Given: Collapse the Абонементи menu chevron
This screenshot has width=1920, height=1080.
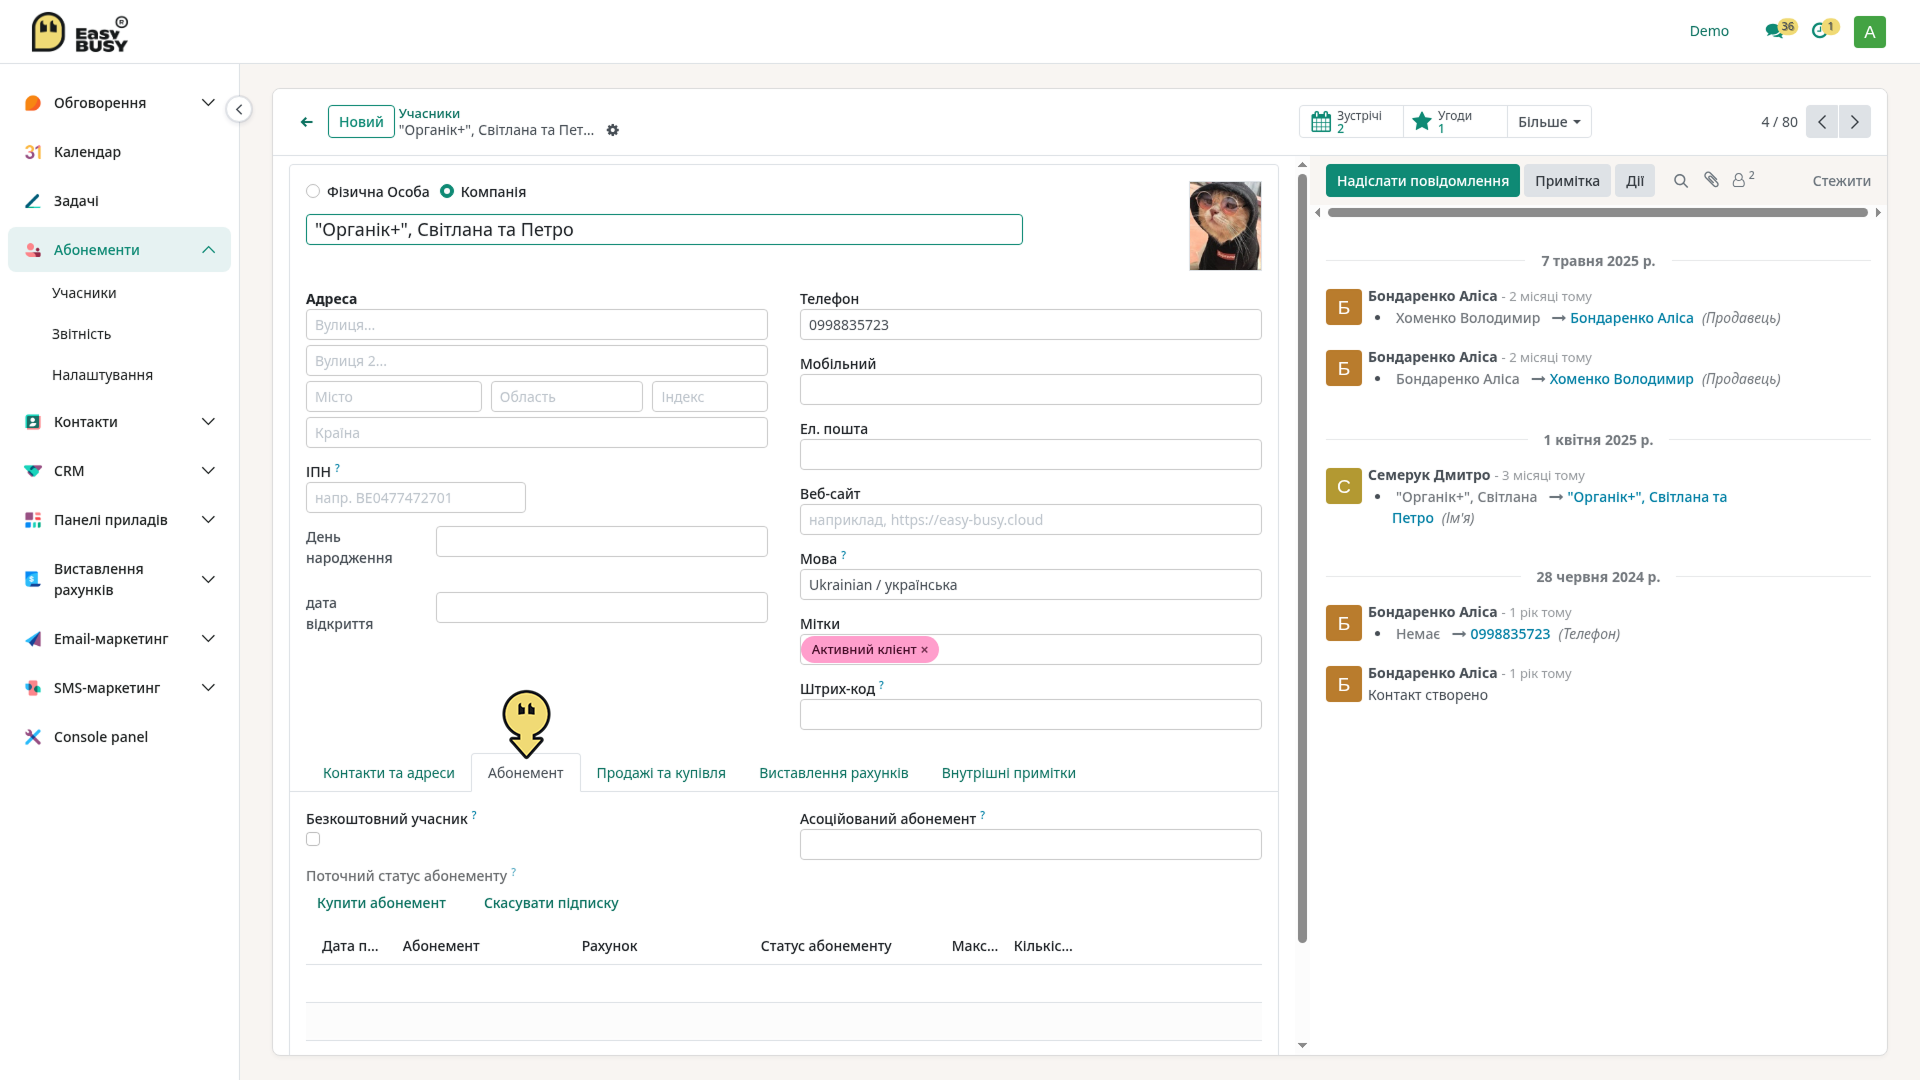Looking at the screenshot, I should point(208,250).
